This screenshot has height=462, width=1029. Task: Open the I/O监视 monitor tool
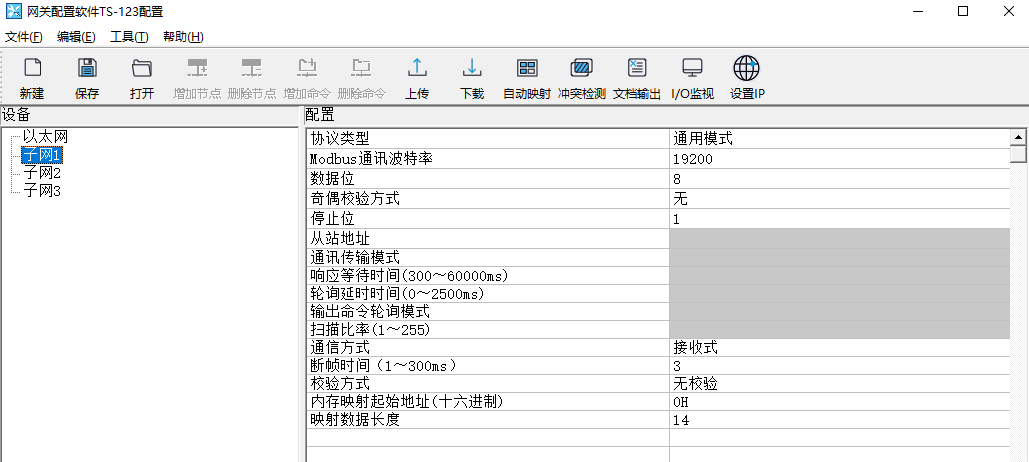coord(692,69)
